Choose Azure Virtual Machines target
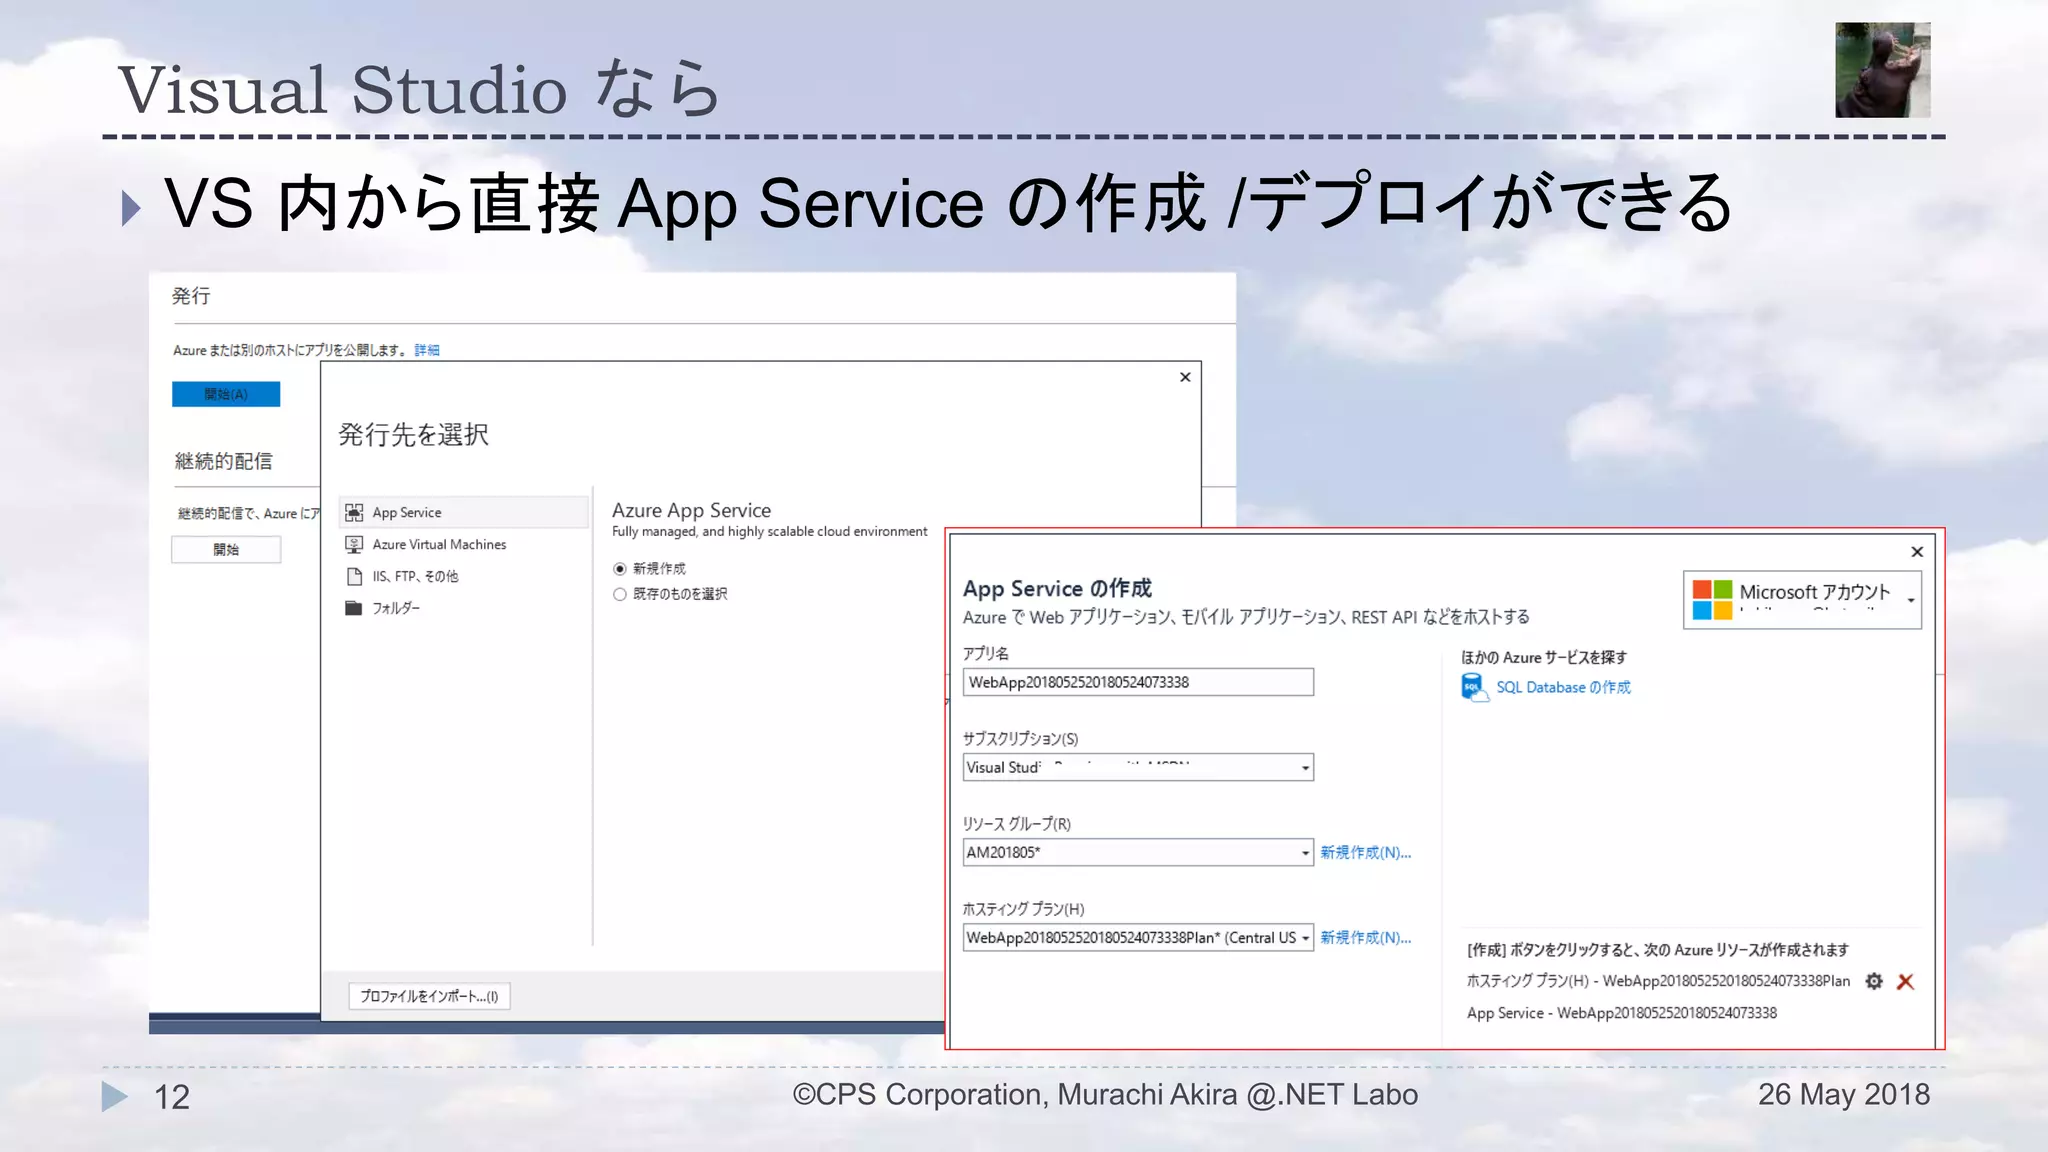The image size is (2048, 1152). pyautogui.click(x=463, y=545)
